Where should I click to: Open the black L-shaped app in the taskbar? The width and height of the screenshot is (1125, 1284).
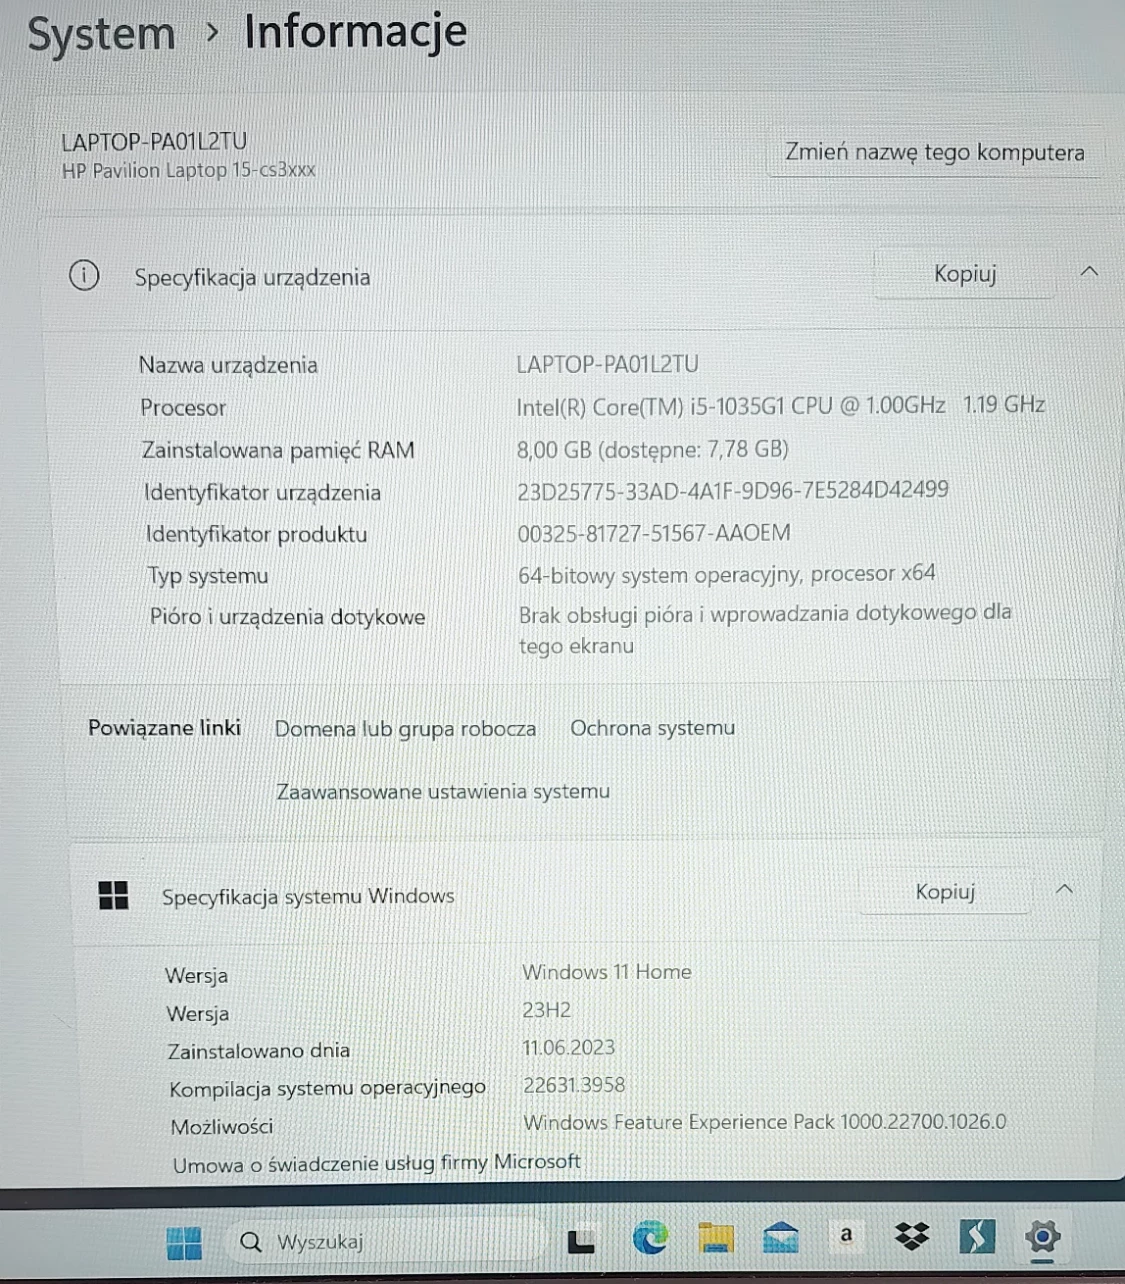pos(581,1241)
